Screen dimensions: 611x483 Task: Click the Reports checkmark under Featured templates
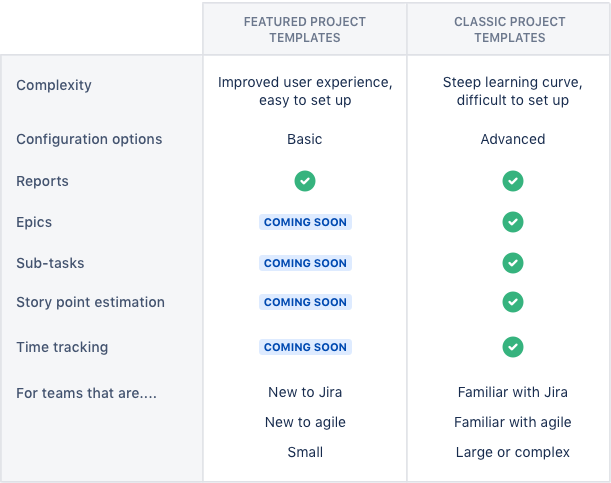(x=305, y=181)
